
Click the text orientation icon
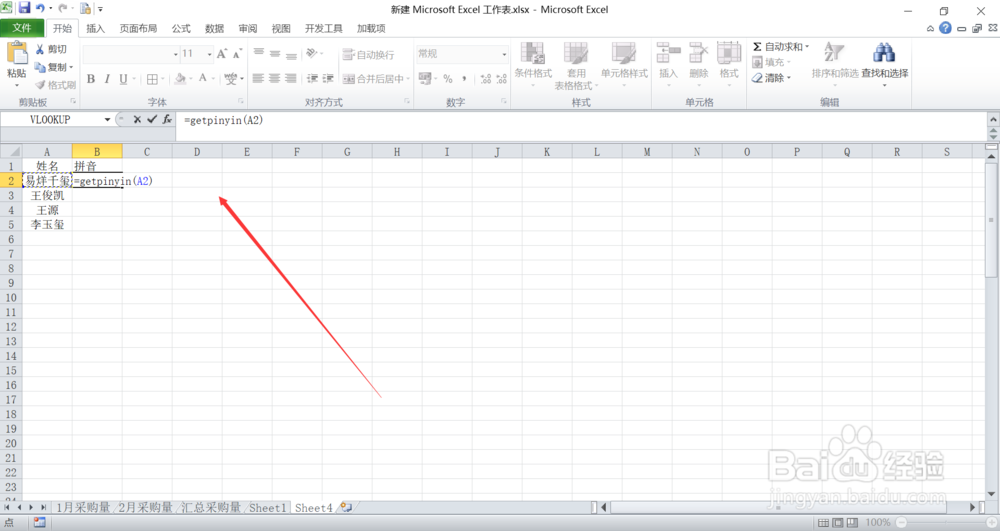click(312, 53)
